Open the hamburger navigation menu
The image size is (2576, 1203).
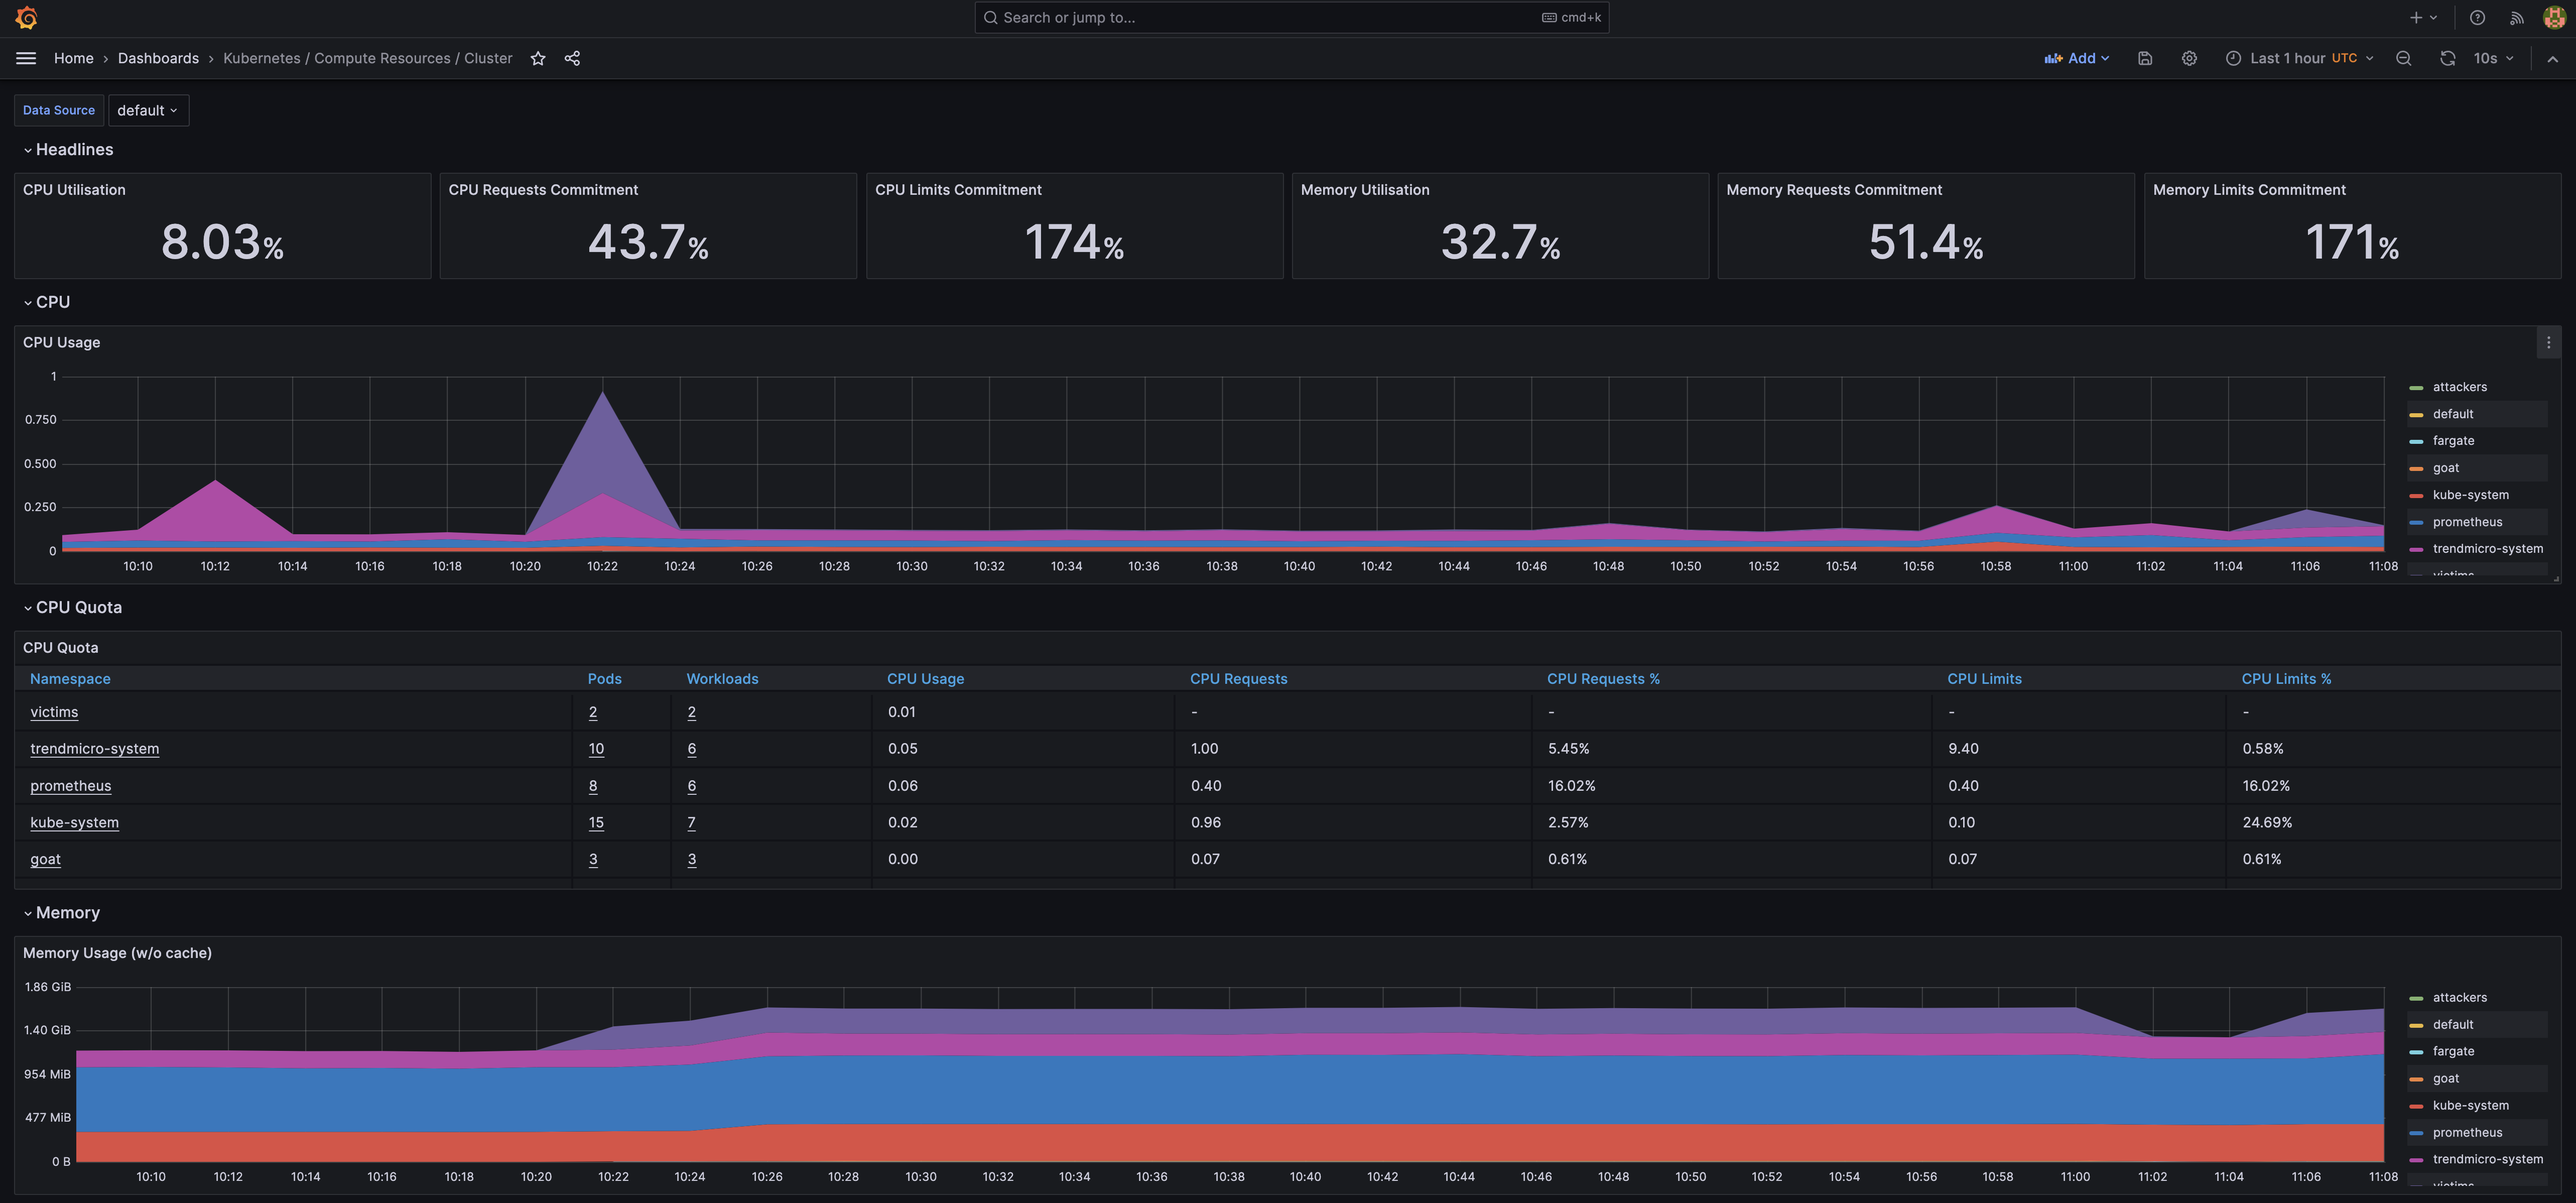(x=26, y=58)
